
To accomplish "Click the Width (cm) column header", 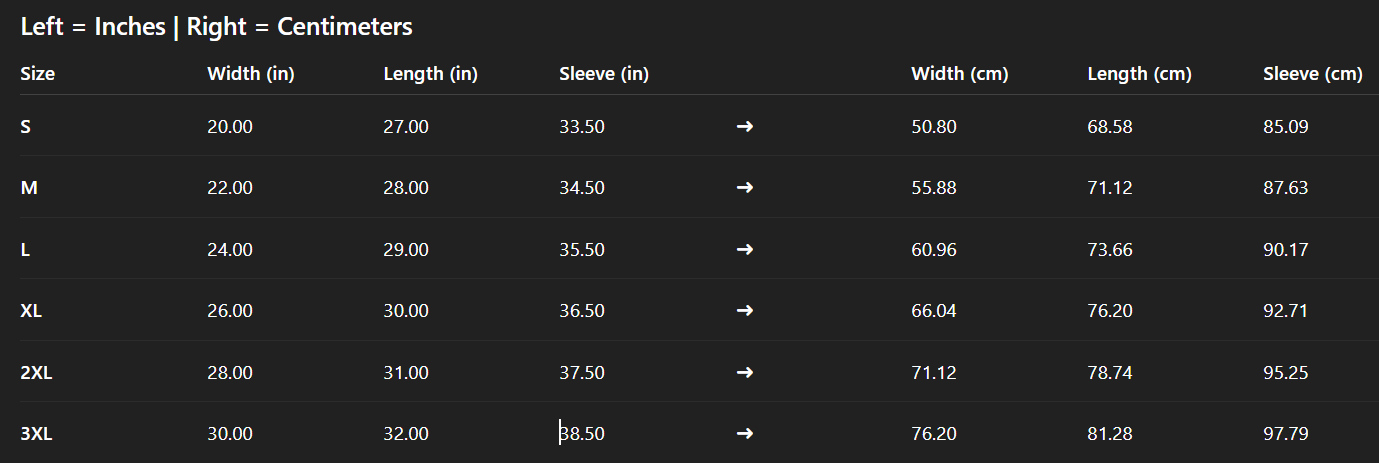I will (959, 74).
